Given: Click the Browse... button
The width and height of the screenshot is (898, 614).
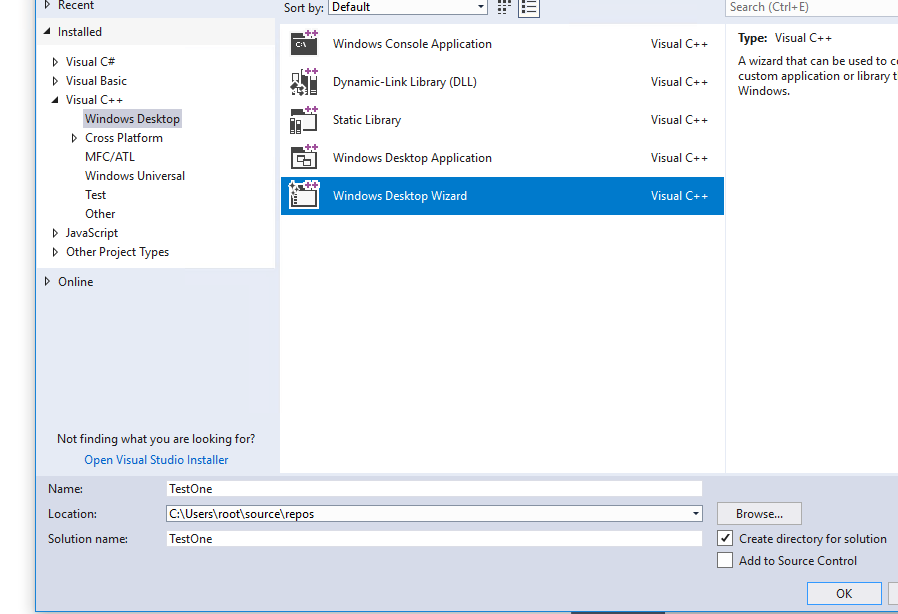Looking at the screenshot, I should [x=759, y=514].
